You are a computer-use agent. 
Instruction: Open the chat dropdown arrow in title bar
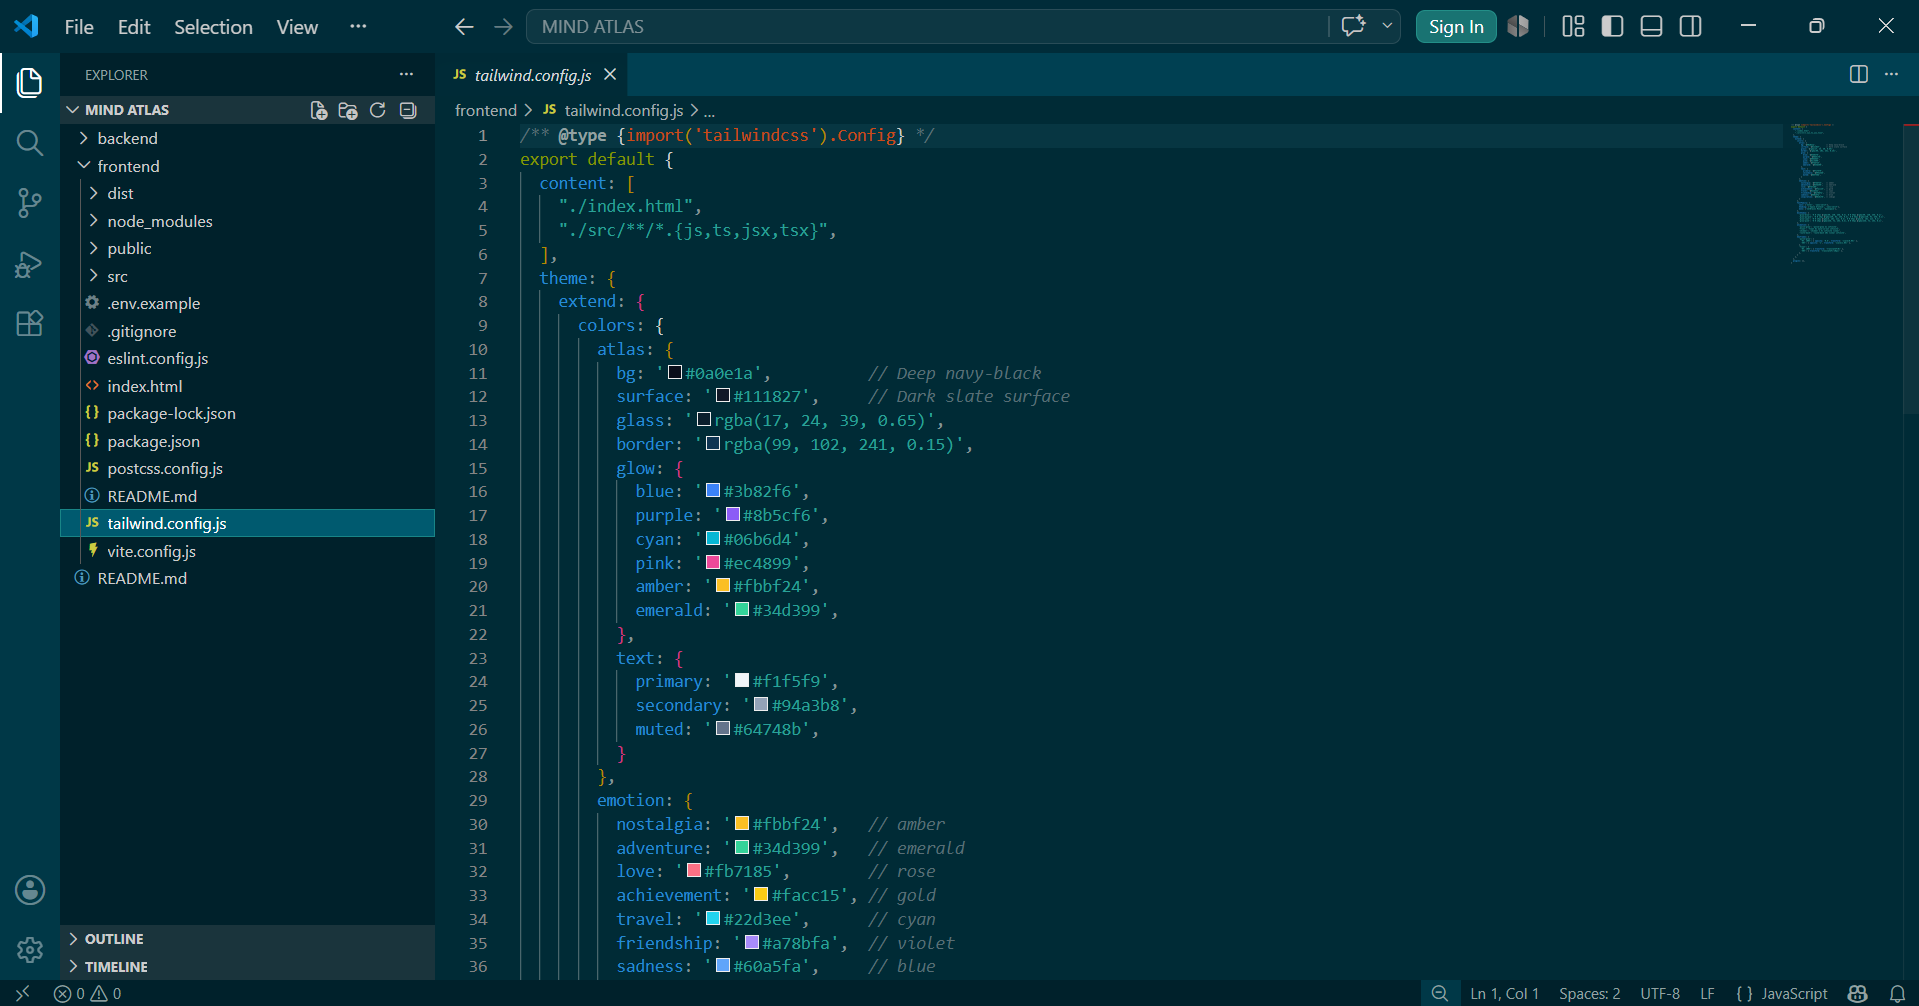1387,26
